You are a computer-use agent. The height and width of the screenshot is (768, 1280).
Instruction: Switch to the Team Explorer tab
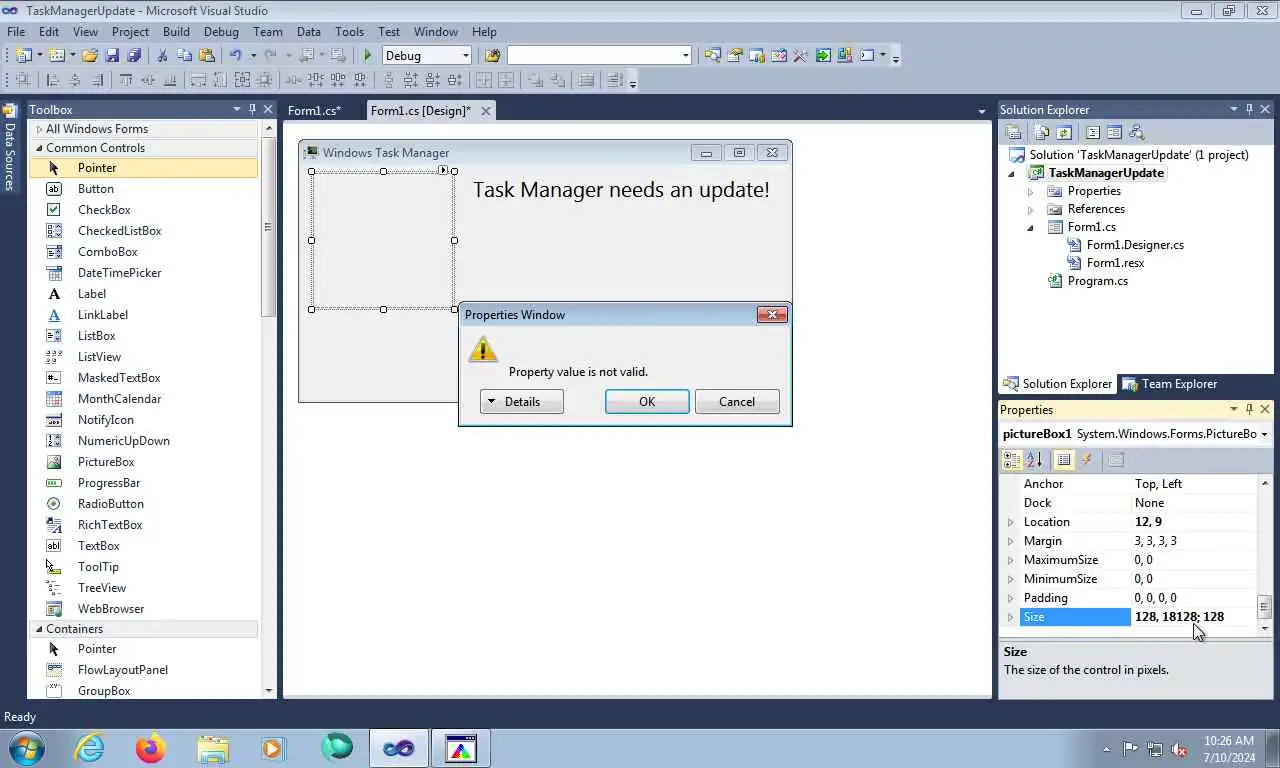coord(1169,384)
